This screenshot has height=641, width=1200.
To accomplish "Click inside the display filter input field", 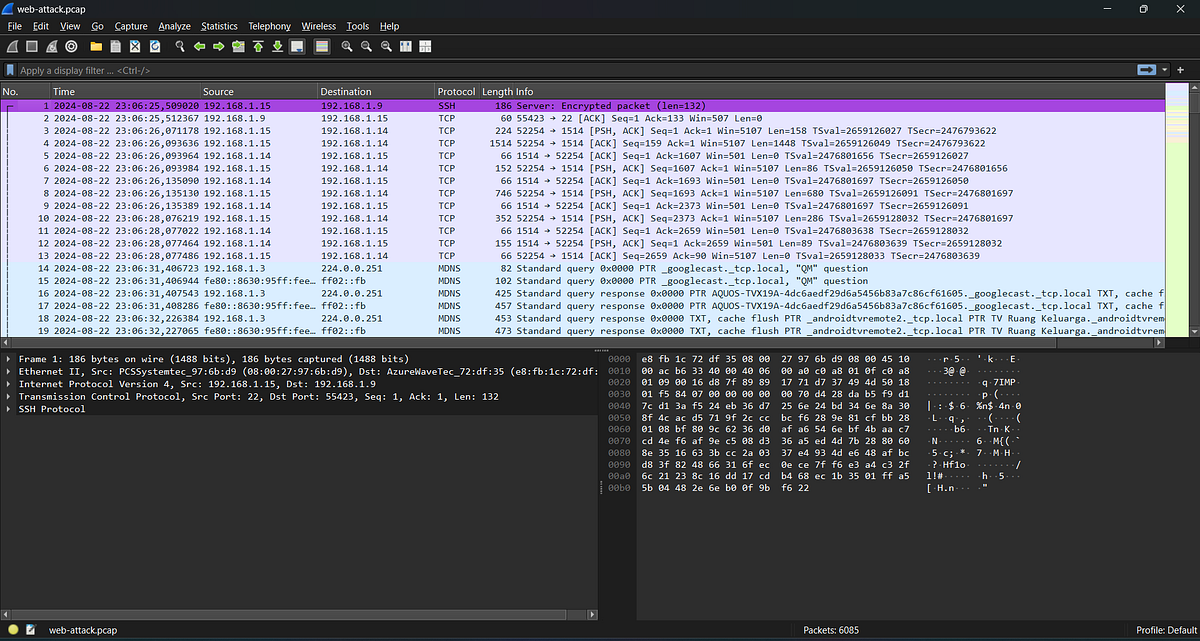I will 400,70.
